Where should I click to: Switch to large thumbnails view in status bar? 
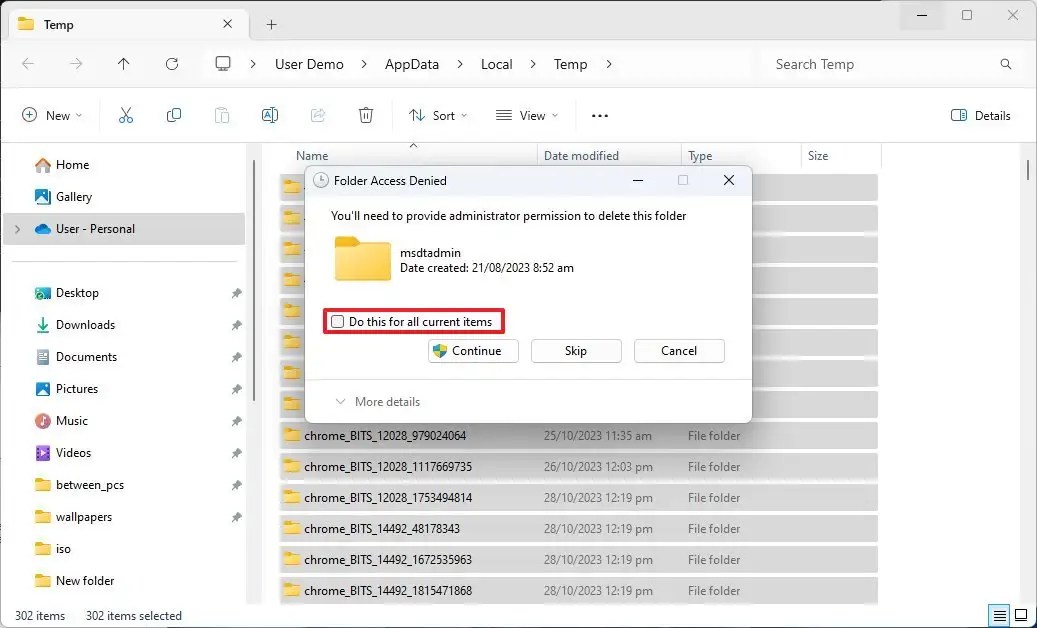tap(1019, 614)
